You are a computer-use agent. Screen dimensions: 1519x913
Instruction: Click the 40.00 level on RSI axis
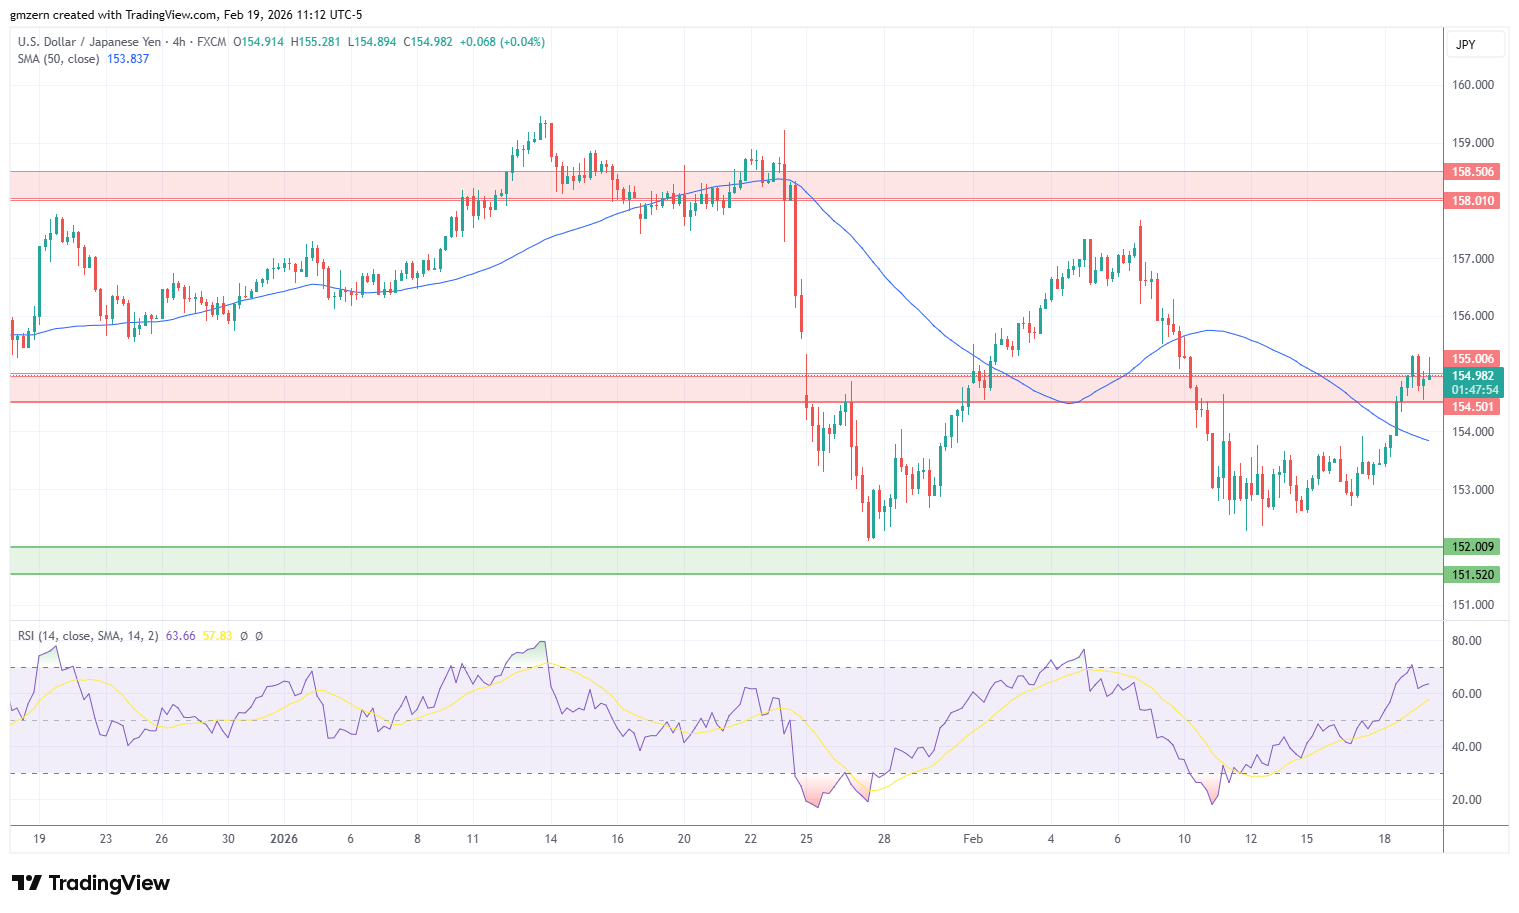pos(1467,747)
